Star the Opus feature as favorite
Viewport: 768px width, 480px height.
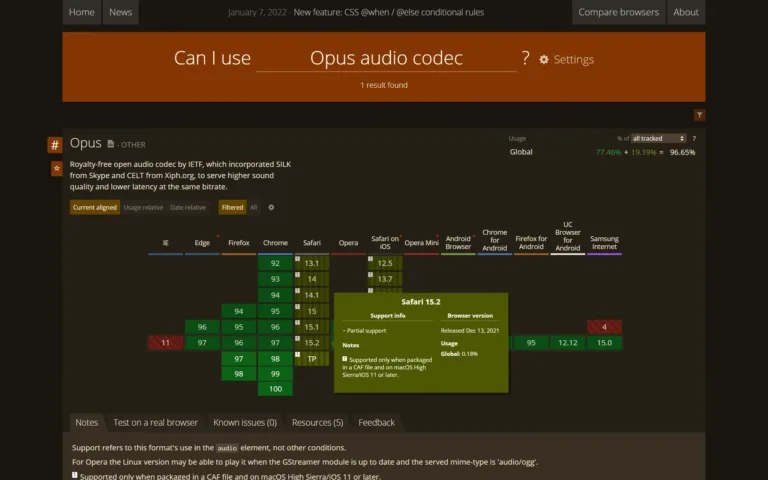pyautogui.click(x=57, y=168)
